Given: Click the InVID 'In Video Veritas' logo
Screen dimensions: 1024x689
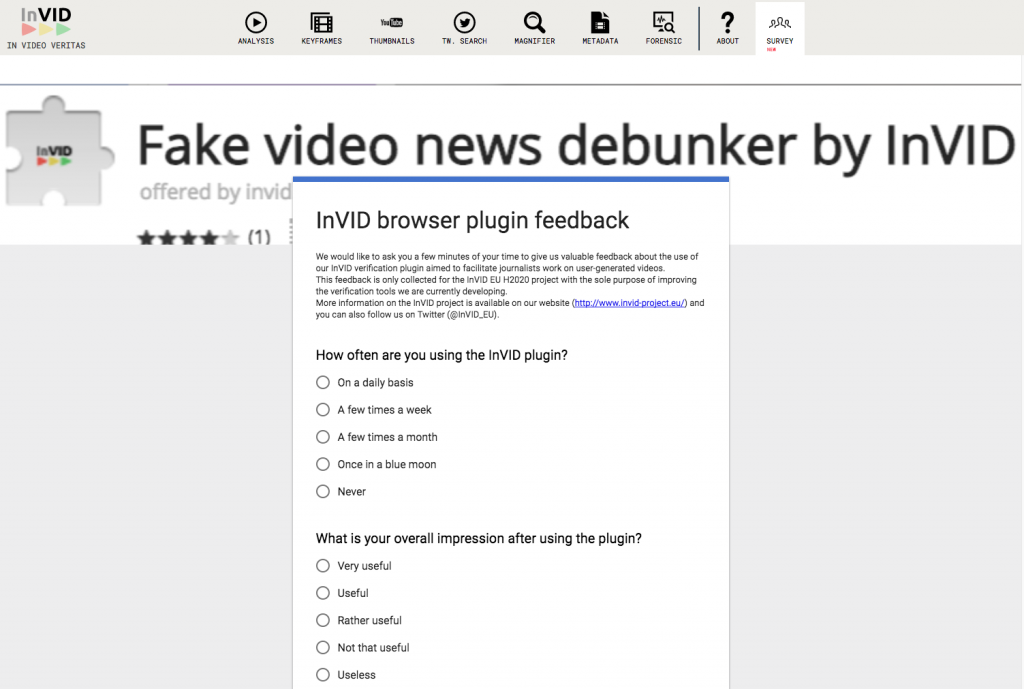Looking at the screenshot, I should [45, 27].
